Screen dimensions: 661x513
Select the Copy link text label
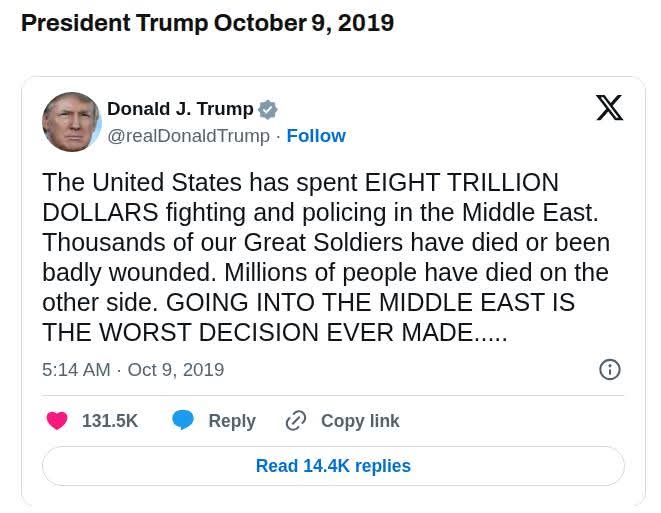click(x=360, y=421)
